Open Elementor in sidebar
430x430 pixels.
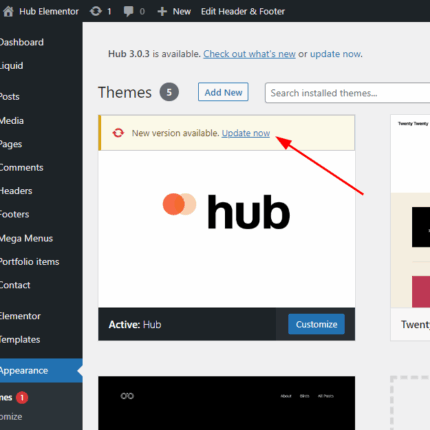coord(20,316)
